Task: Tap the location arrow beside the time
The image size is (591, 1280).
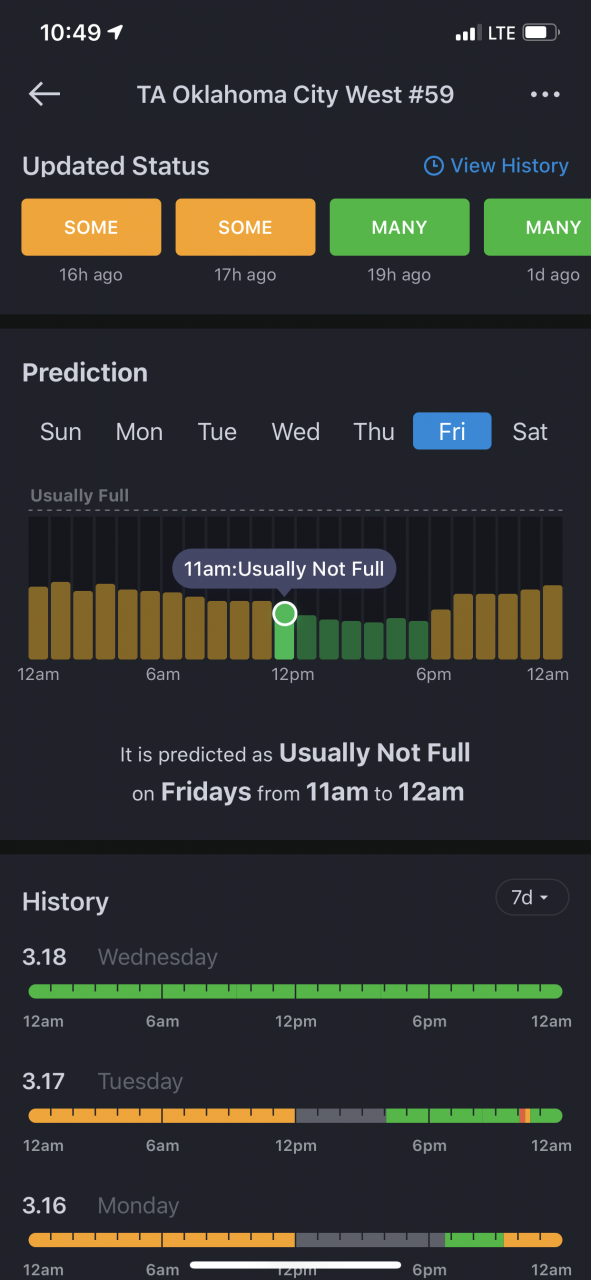Action: (116, 32)
